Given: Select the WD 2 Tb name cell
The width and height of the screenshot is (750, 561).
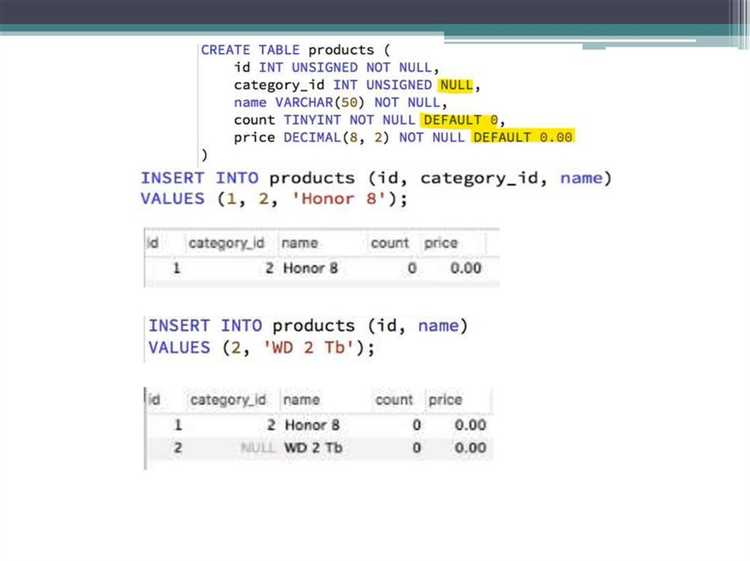Looking at the screenshot, I should [x=313, y=448].
